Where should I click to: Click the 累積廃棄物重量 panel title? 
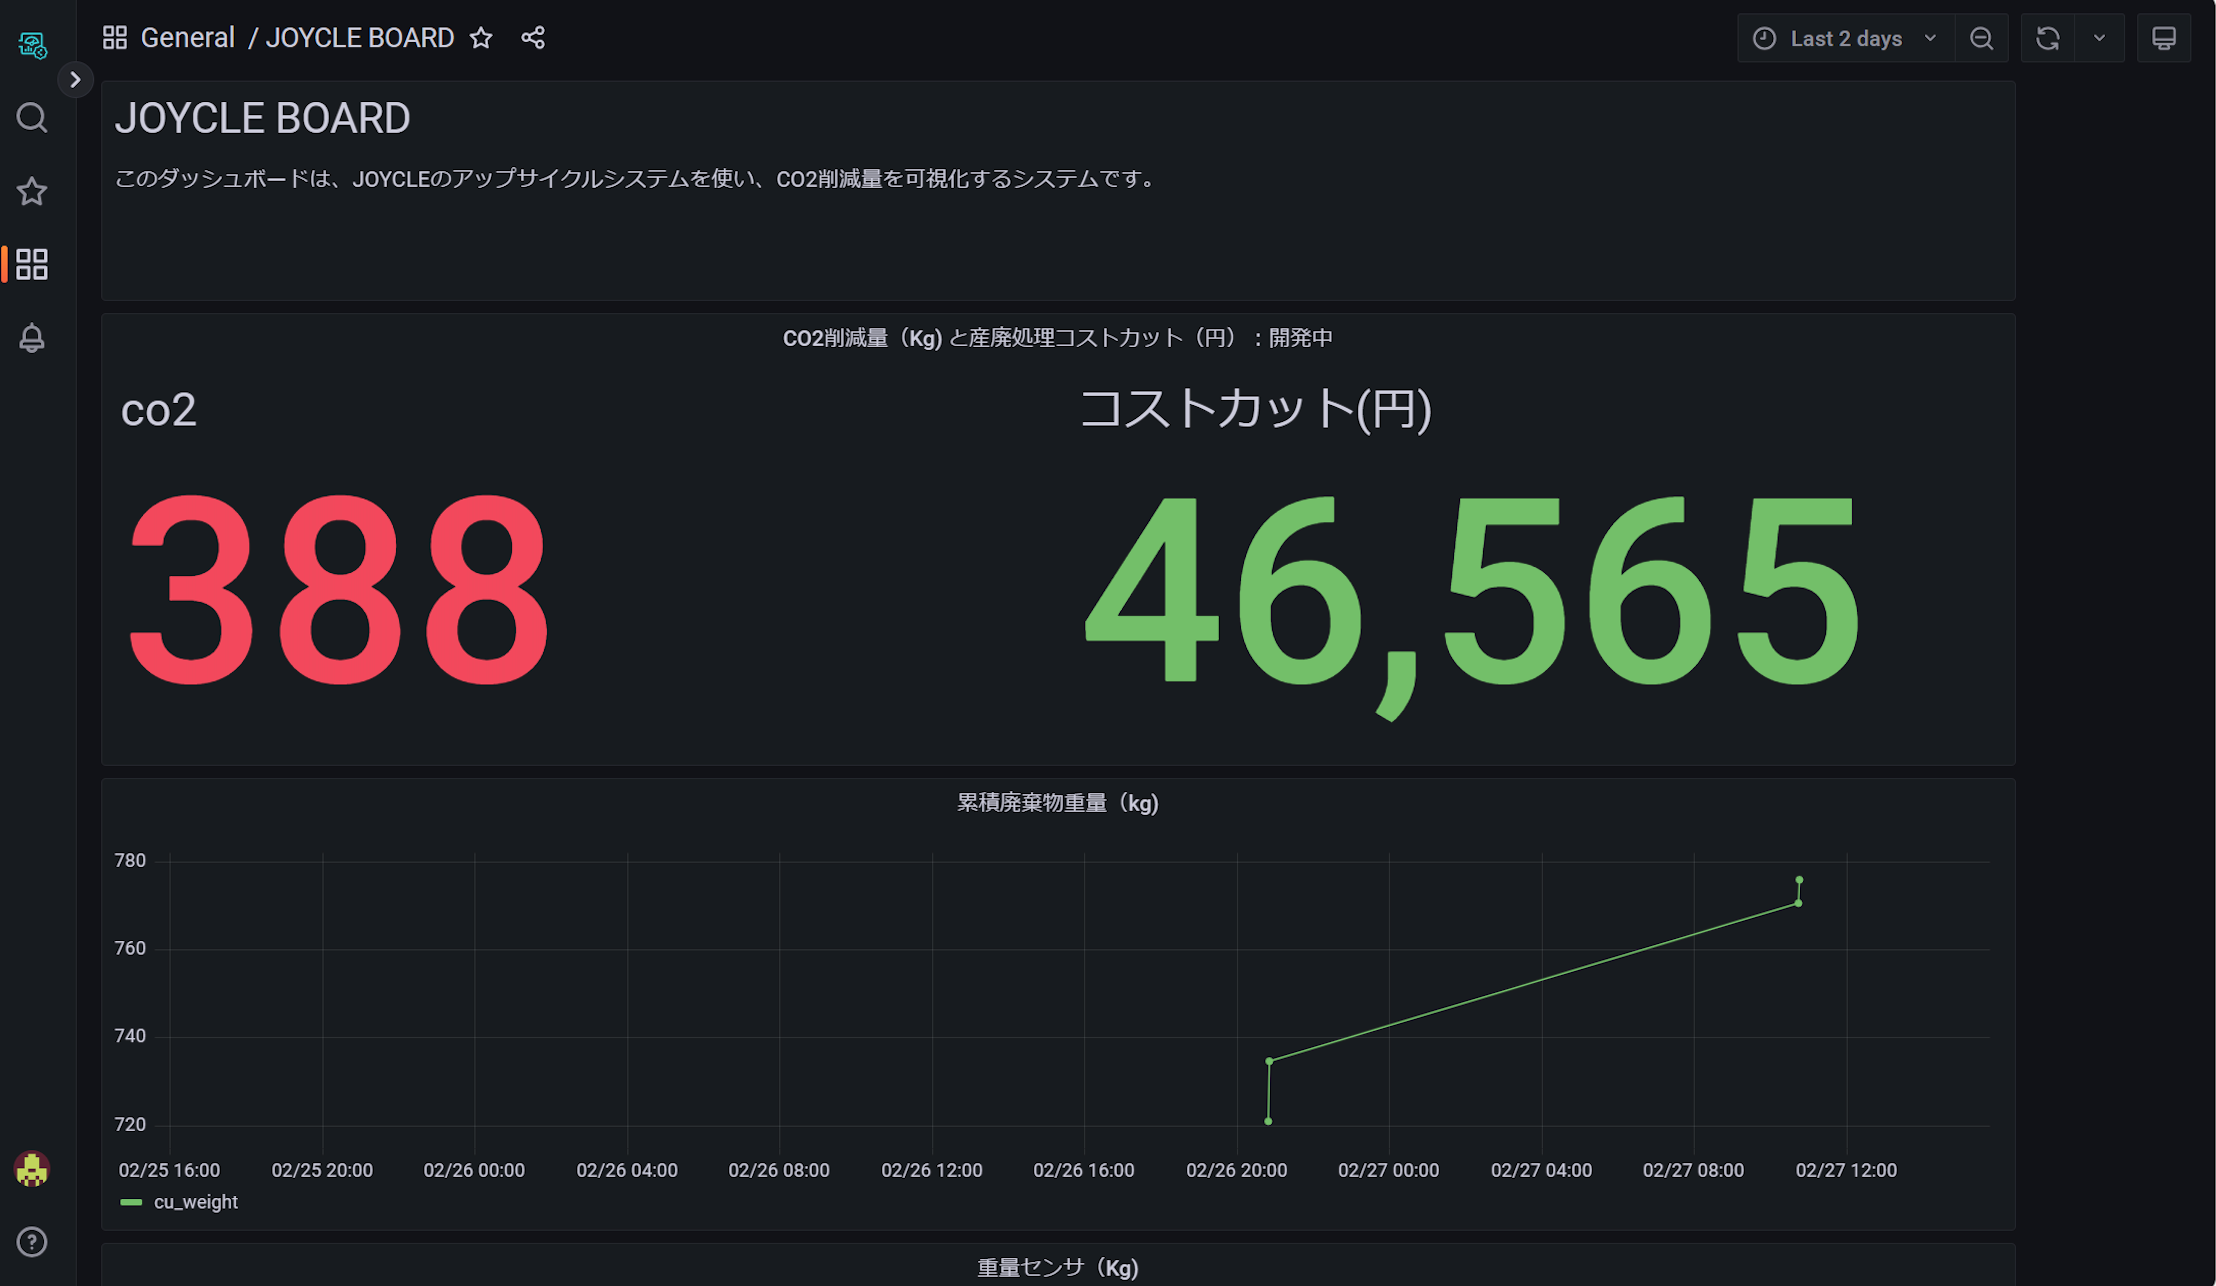point(1057,803)
